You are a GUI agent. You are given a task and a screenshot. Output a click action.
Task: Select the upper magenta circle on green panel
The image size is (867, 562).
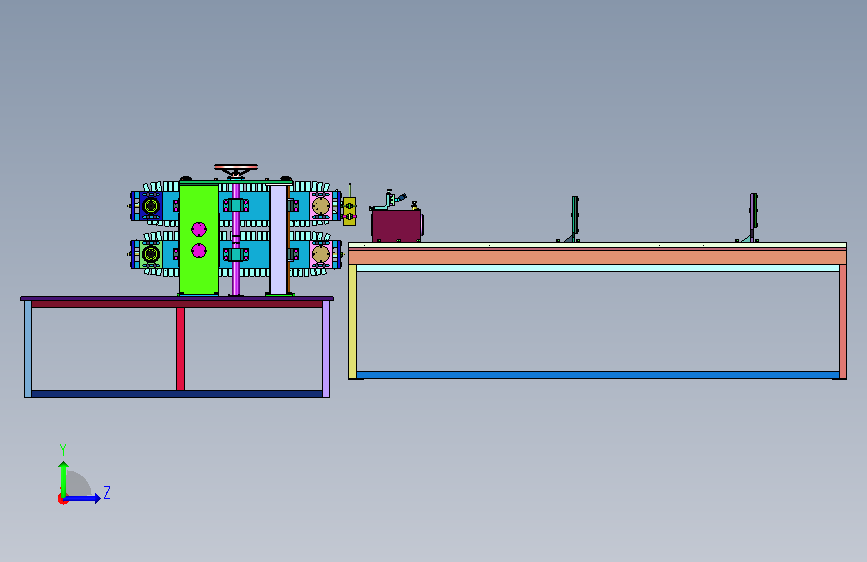199,229
